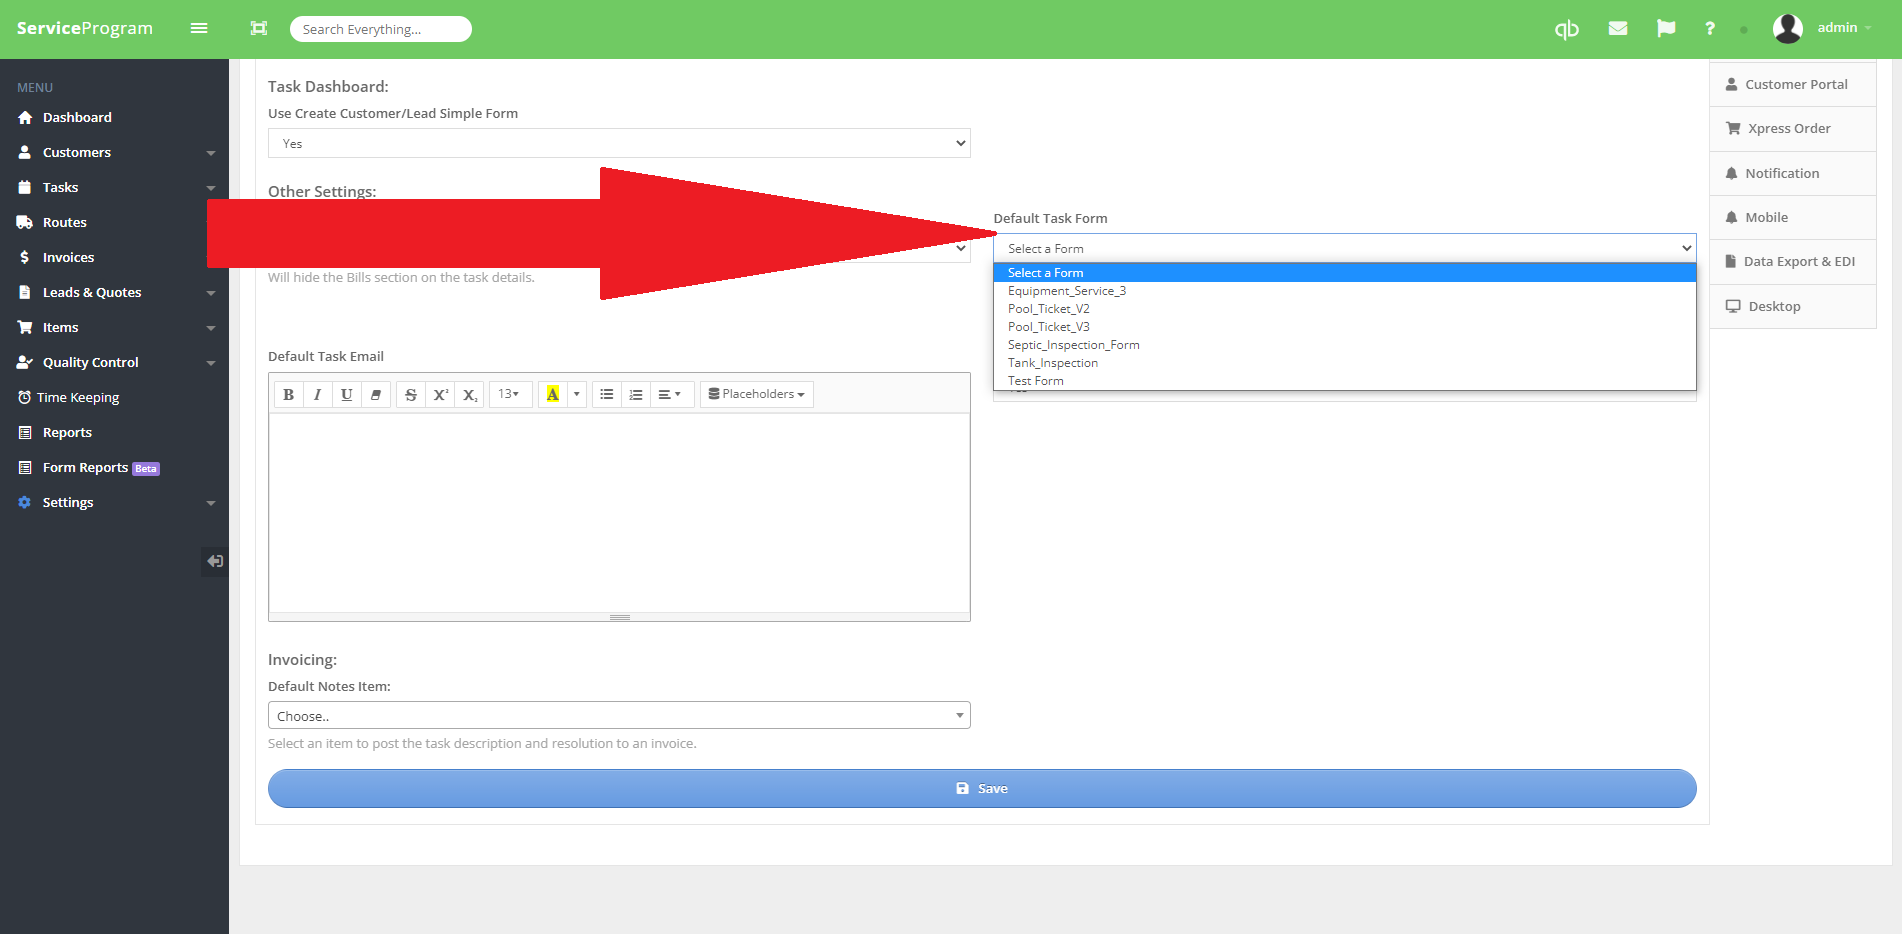
Task: Toggle the hamburger menu icon
Action: click(x=199, y=28)
